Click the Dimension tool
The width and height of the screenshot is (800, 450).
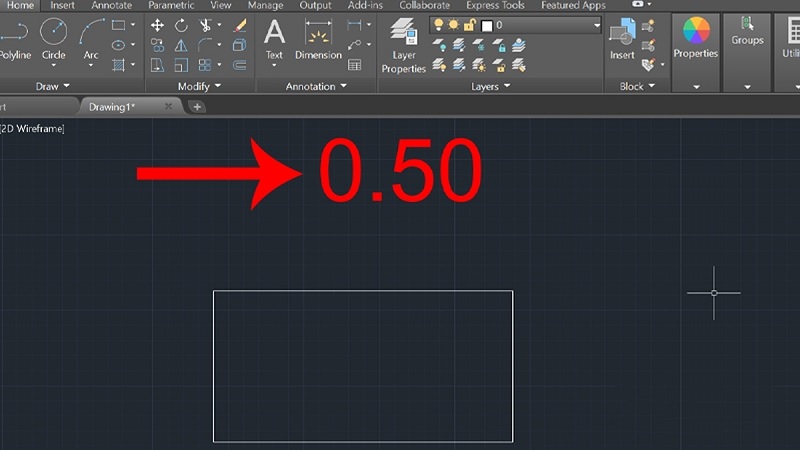tap(318, 40)
